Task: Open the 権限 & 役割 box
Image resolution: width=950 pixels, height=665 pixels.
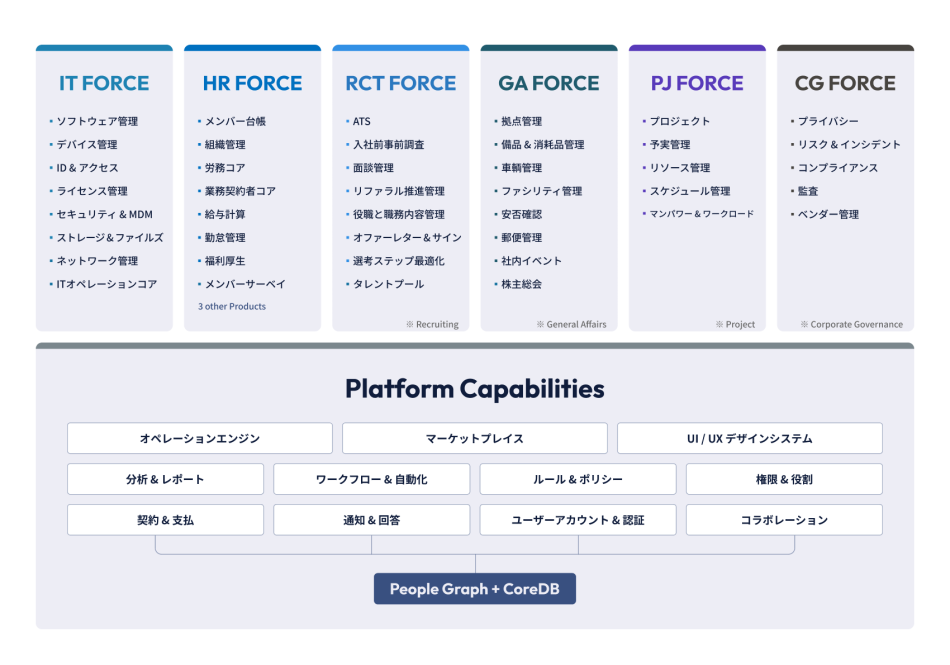Action: click(x=784, y=479)
